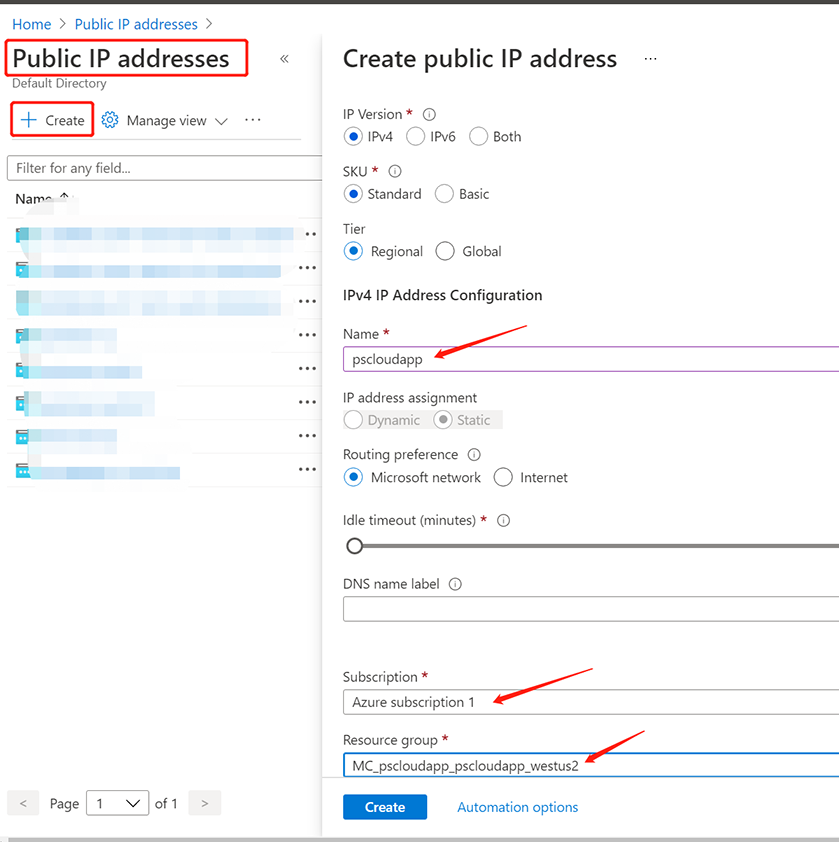This screenshot has width=839, height=842.
Task: Click the Routing preference info icon
Action: click(x=474, y=455)
